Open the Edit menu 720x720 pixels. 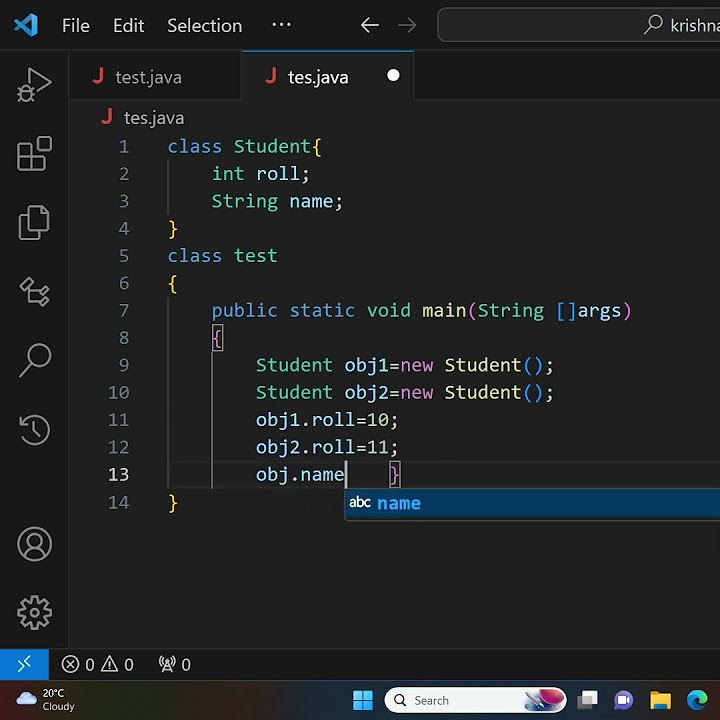[x=129, y=26]
